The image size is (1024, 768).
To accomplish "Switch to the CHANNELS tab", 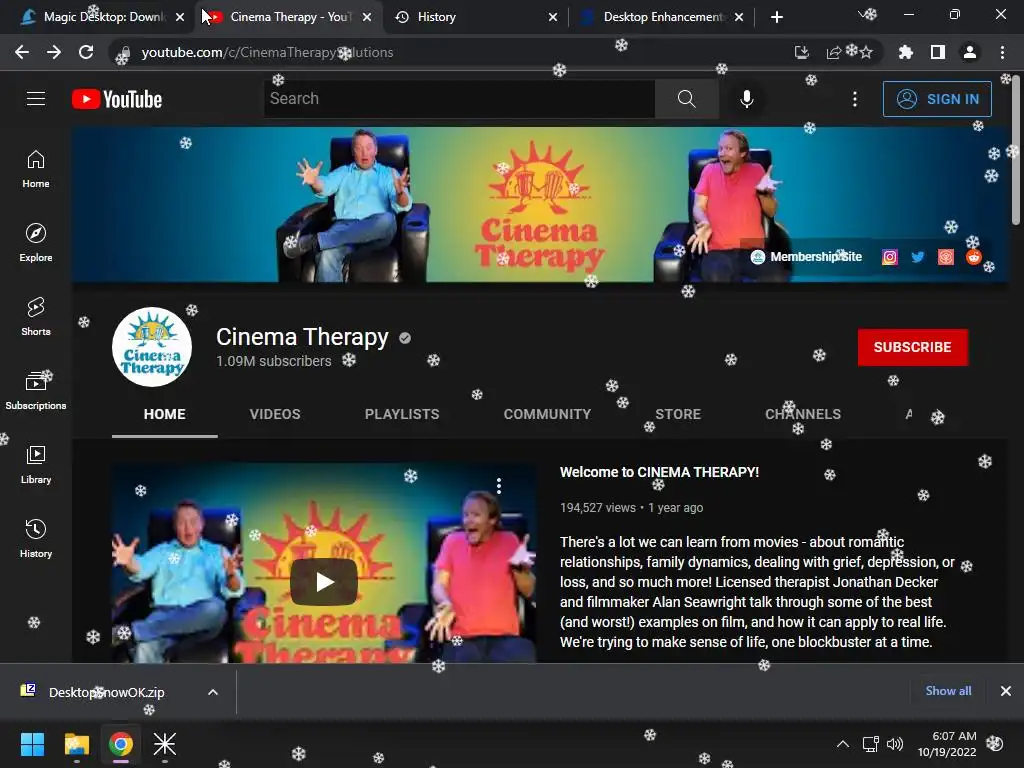I will [803, 414].
